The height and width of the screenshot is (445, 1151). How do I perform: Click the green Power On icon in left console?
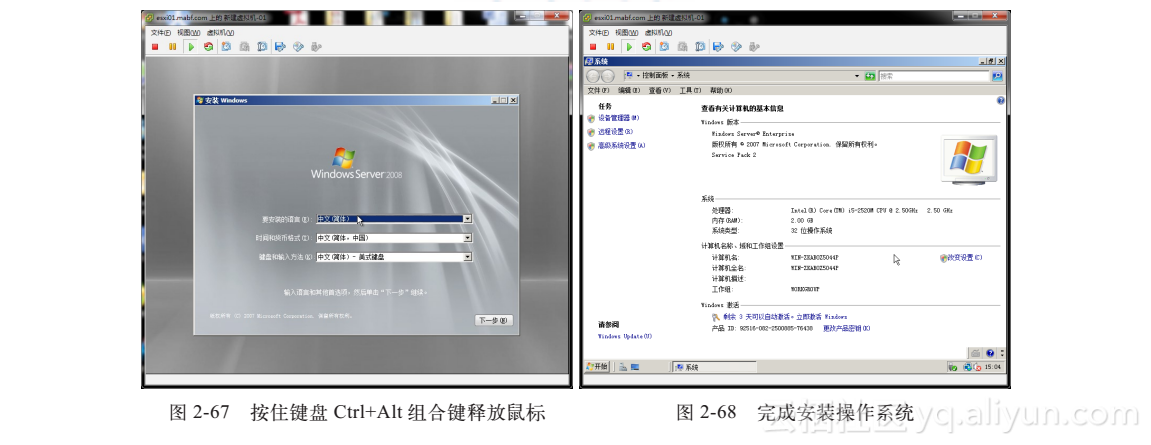click(x=191, y=46)
